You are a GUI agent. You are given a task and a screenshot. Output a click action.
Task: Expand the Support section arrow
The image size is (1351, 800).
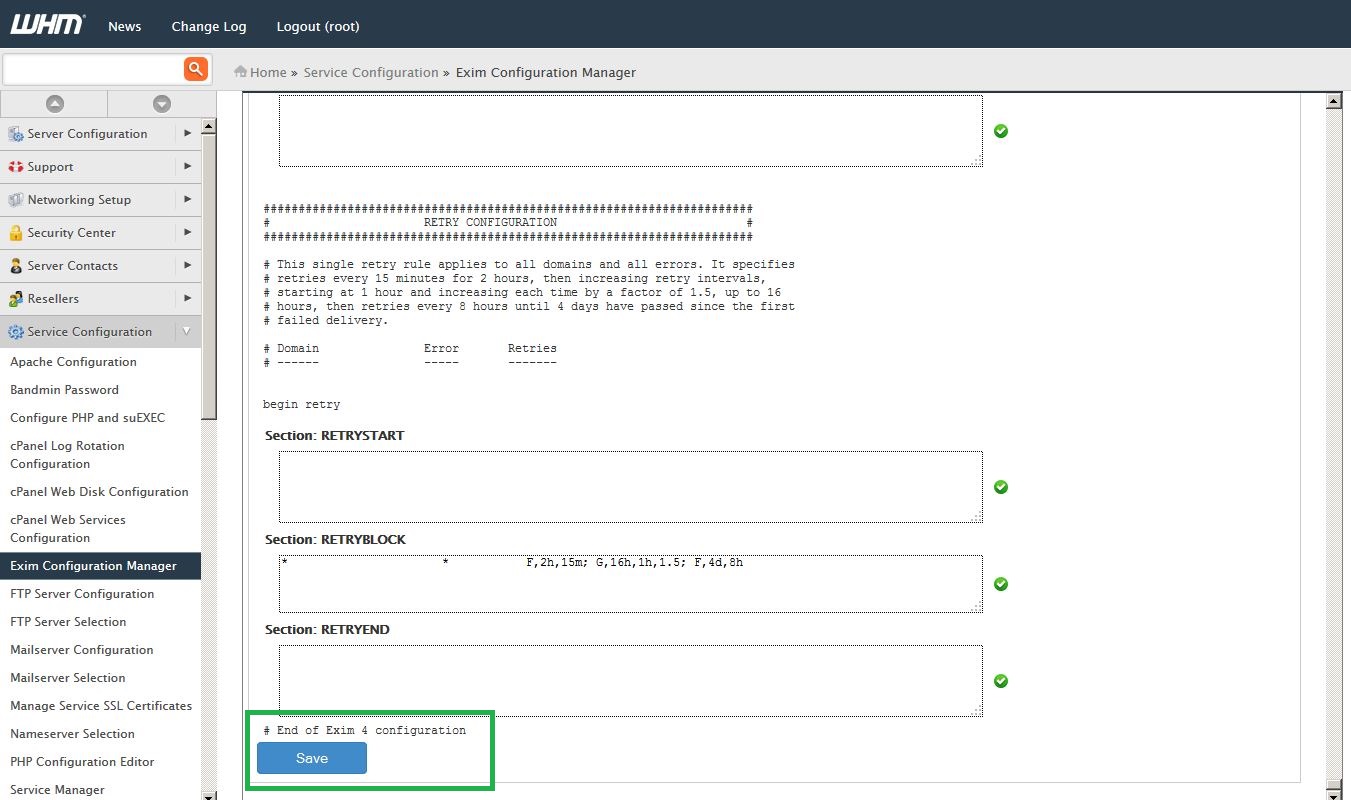(187, 166)
